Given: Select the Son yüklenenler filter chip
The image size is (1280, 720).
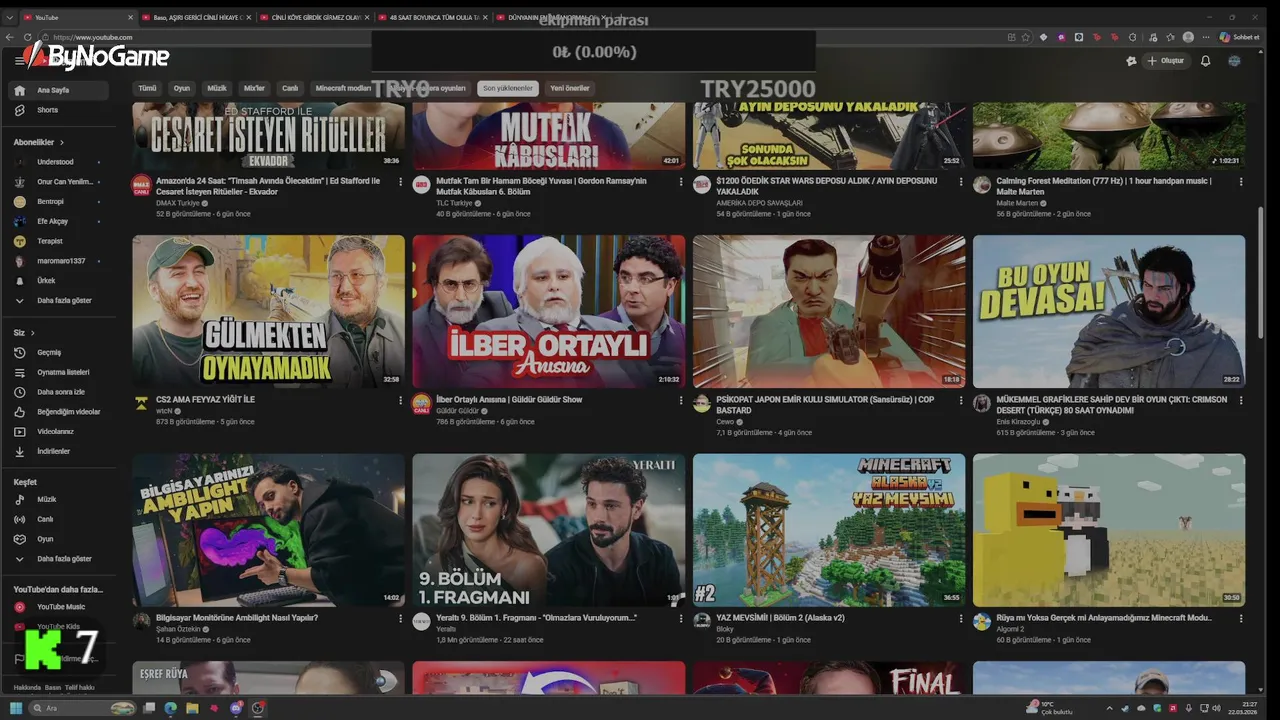Looking at the screenshot, I should pyautogui.click(x=508, y=88).
